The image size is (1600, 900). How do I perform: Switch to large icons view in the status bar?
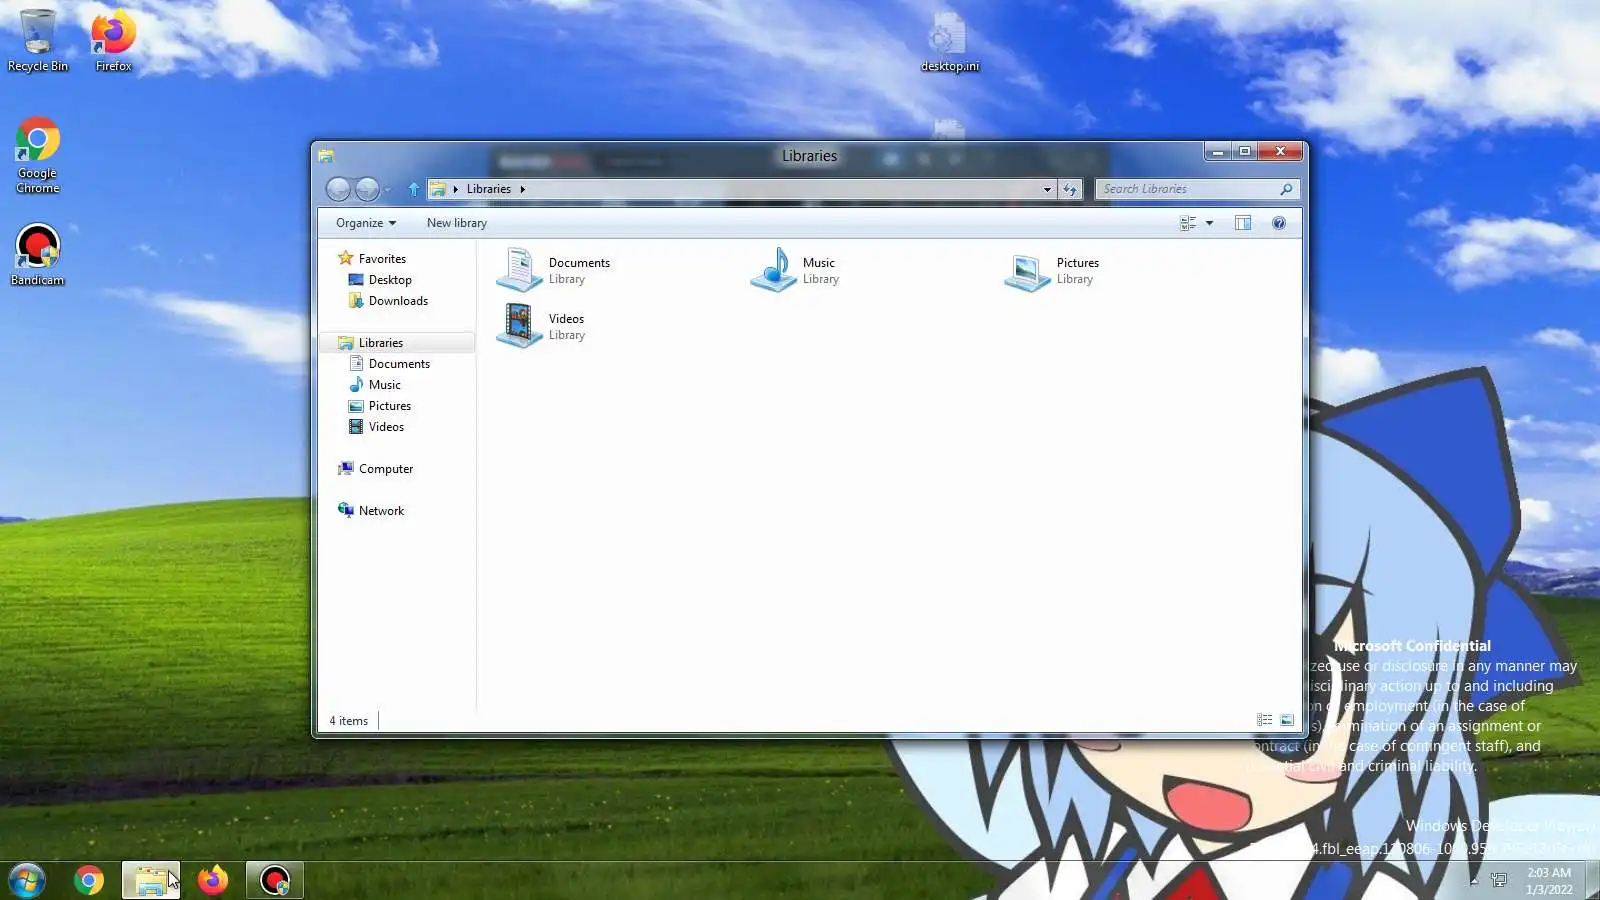[x=1287, y=720]
